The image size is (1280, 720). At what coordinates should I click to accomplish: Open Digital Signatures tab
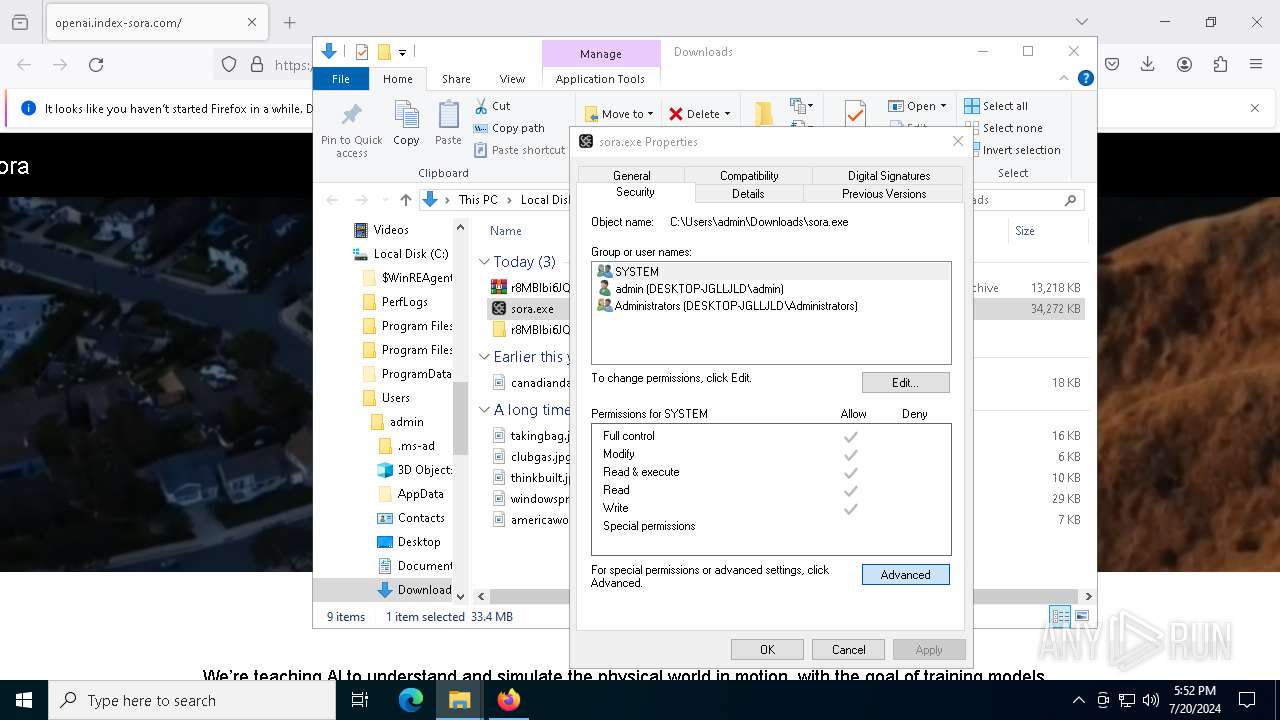tap(889, 175)
